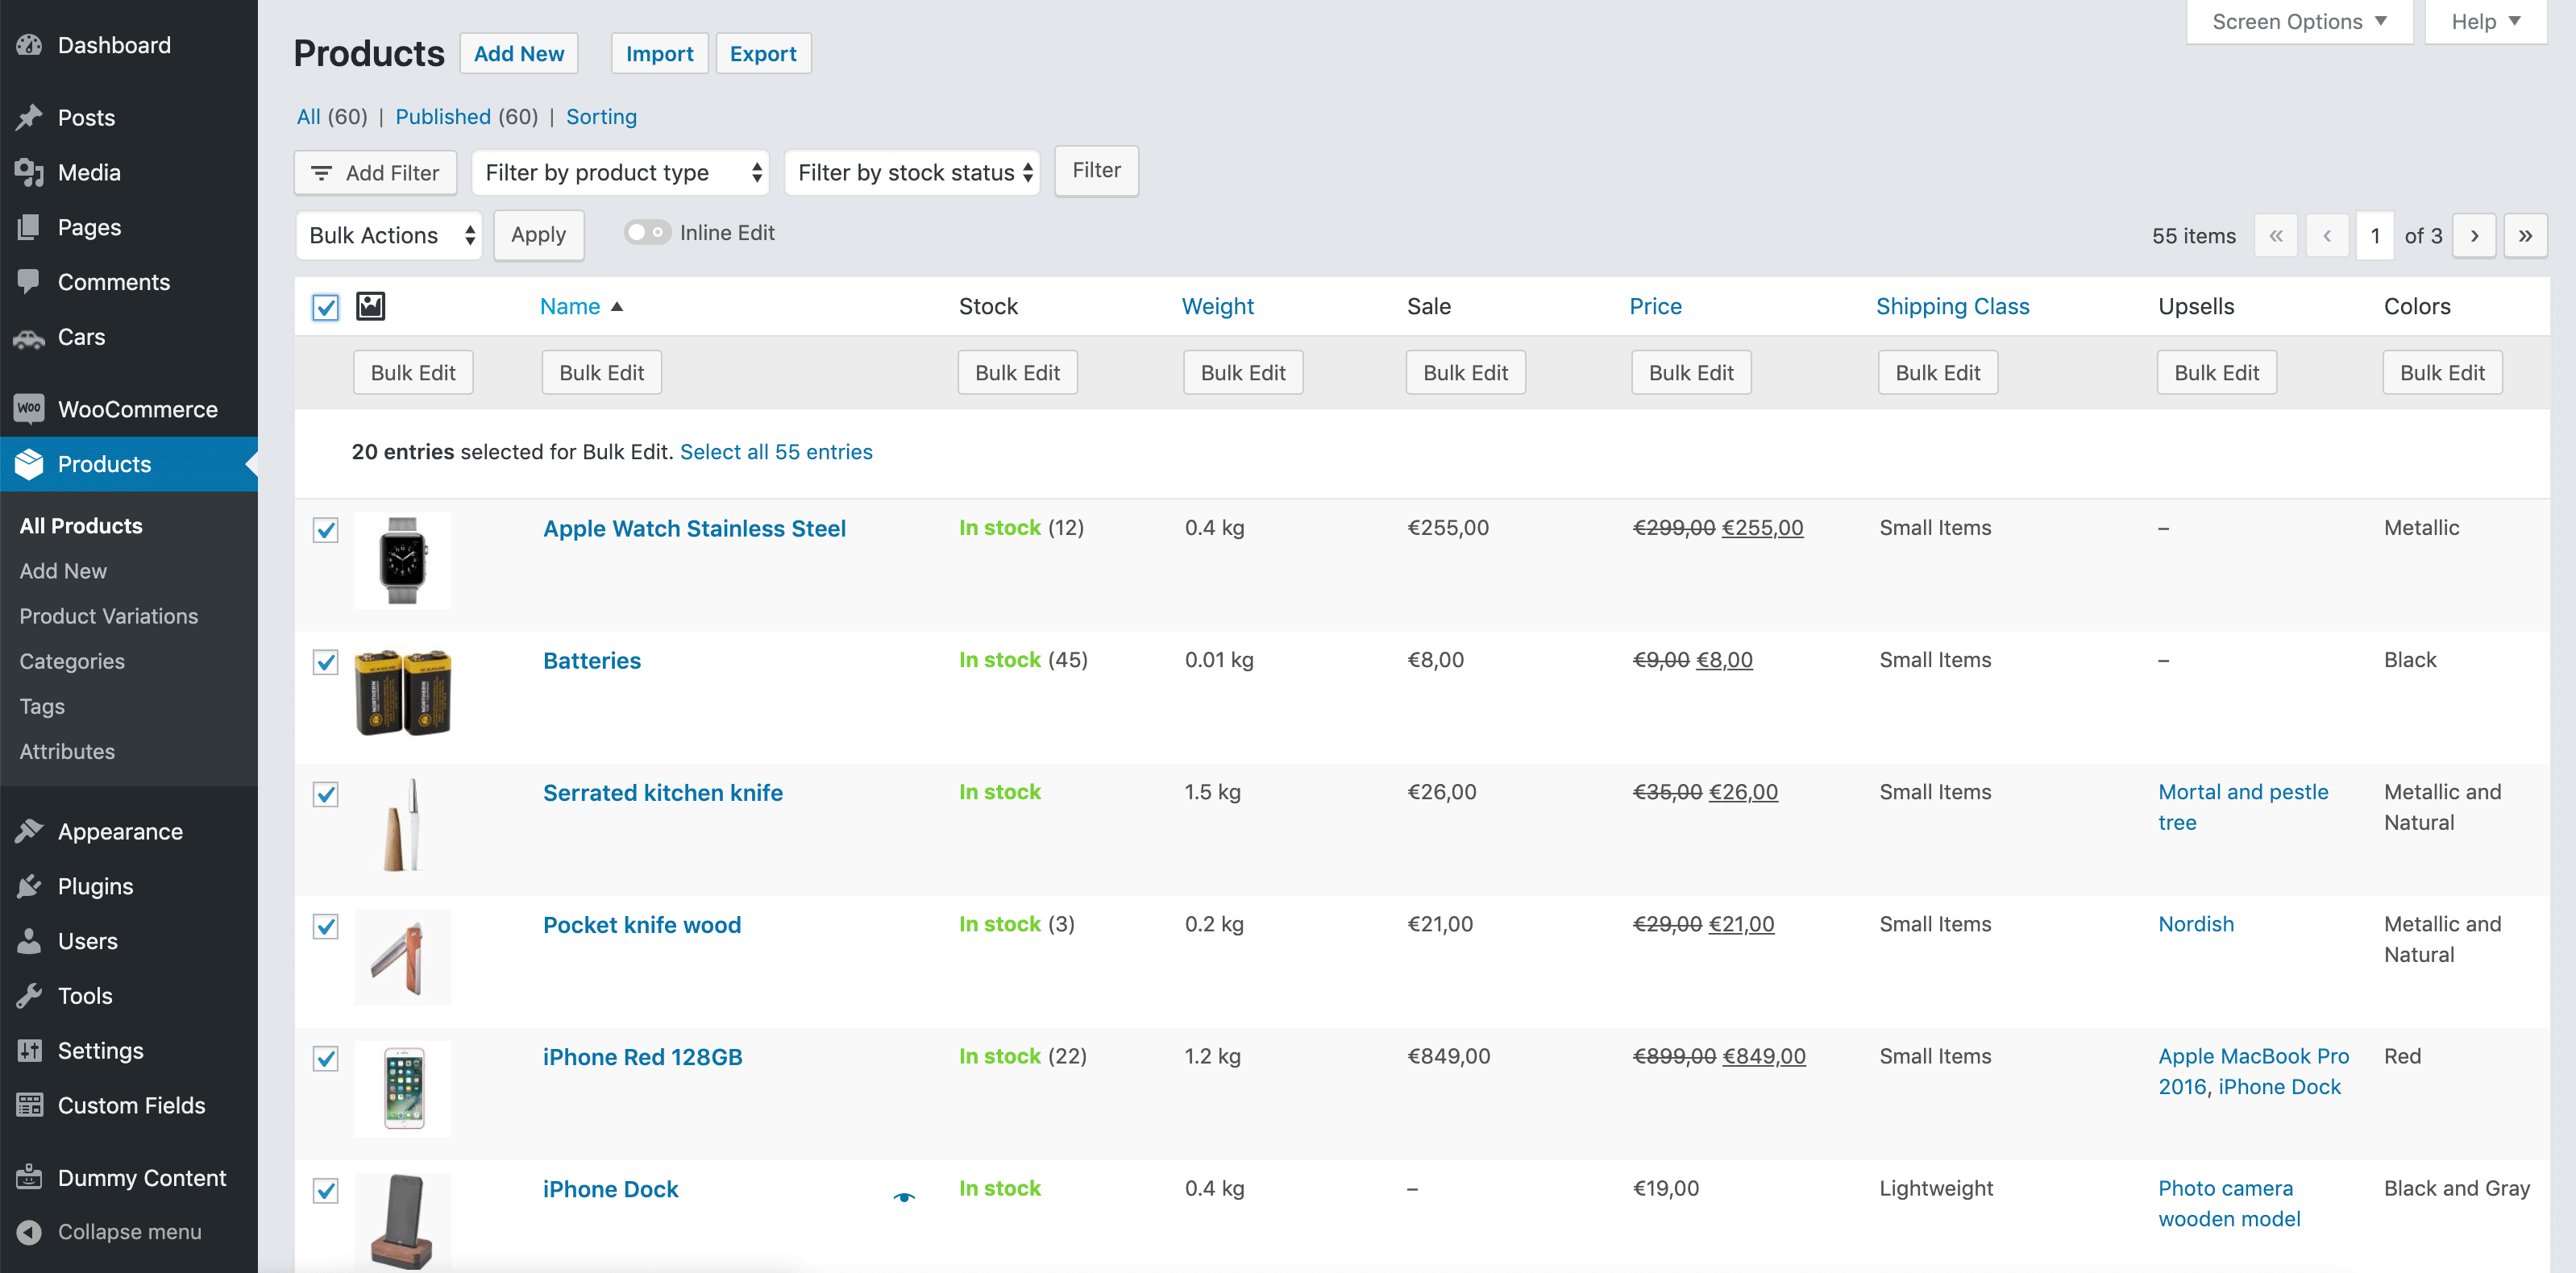2576x1273 pixels.
Task: Uncheck the Batteries row checkbox
Action: pyautogui.click(x=325, y=662)
